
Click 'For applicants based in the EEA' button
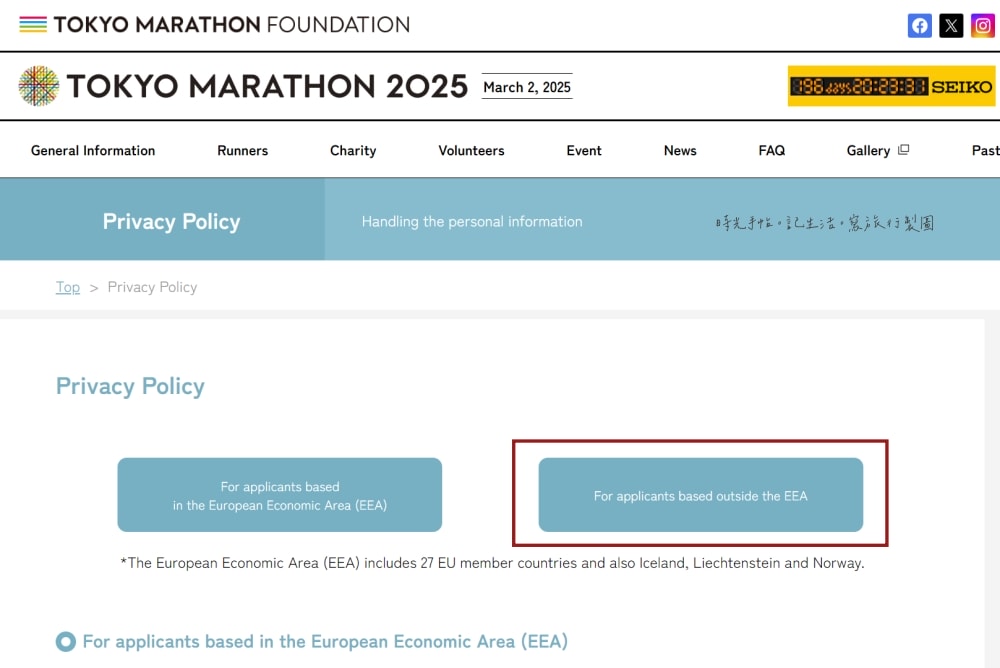tap(279, 494)
